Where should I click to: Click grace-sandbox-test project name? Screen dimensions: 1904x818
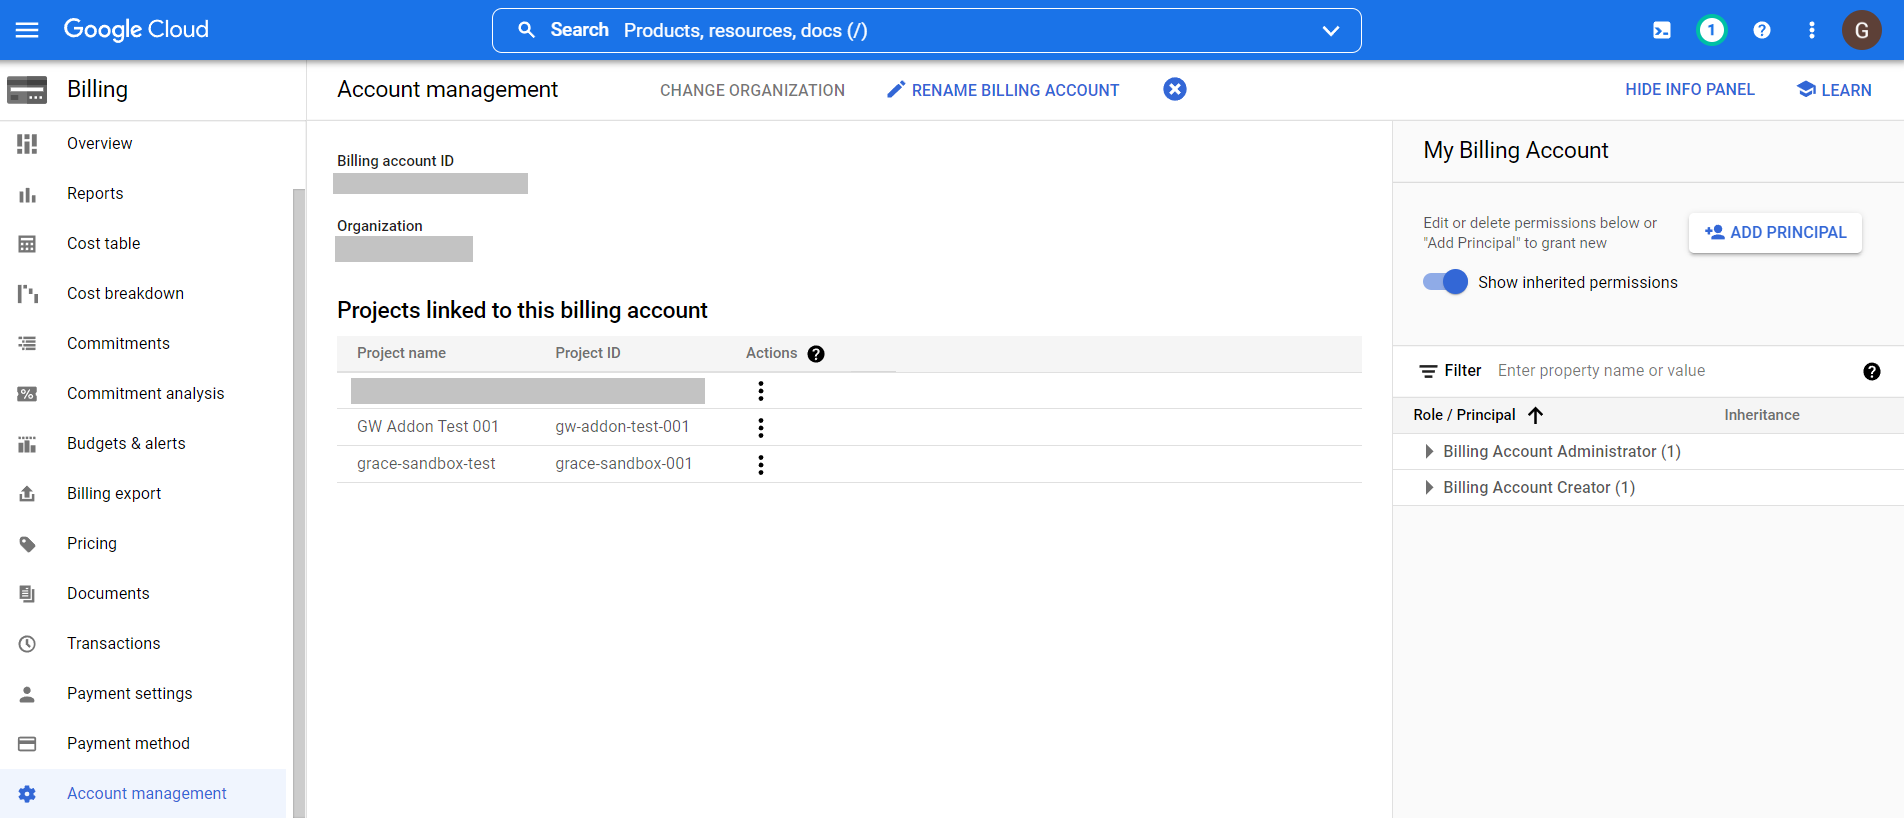(x=426, y=463)
